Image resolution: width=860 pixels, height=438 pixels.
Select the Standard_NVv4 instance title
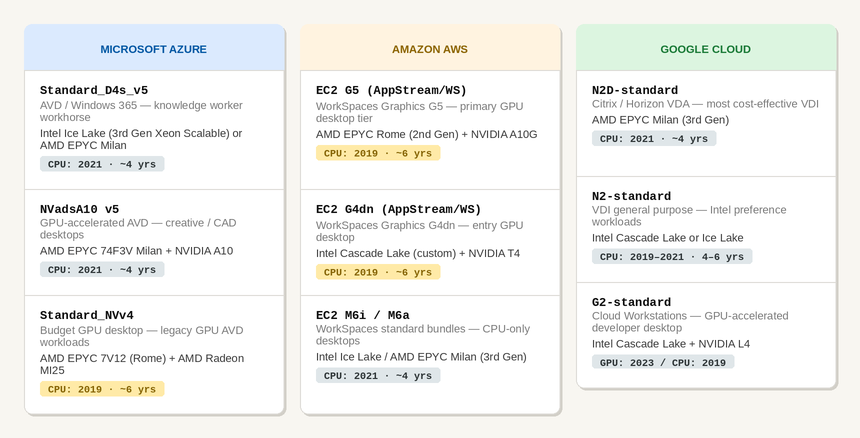click(x=87, y=315)
